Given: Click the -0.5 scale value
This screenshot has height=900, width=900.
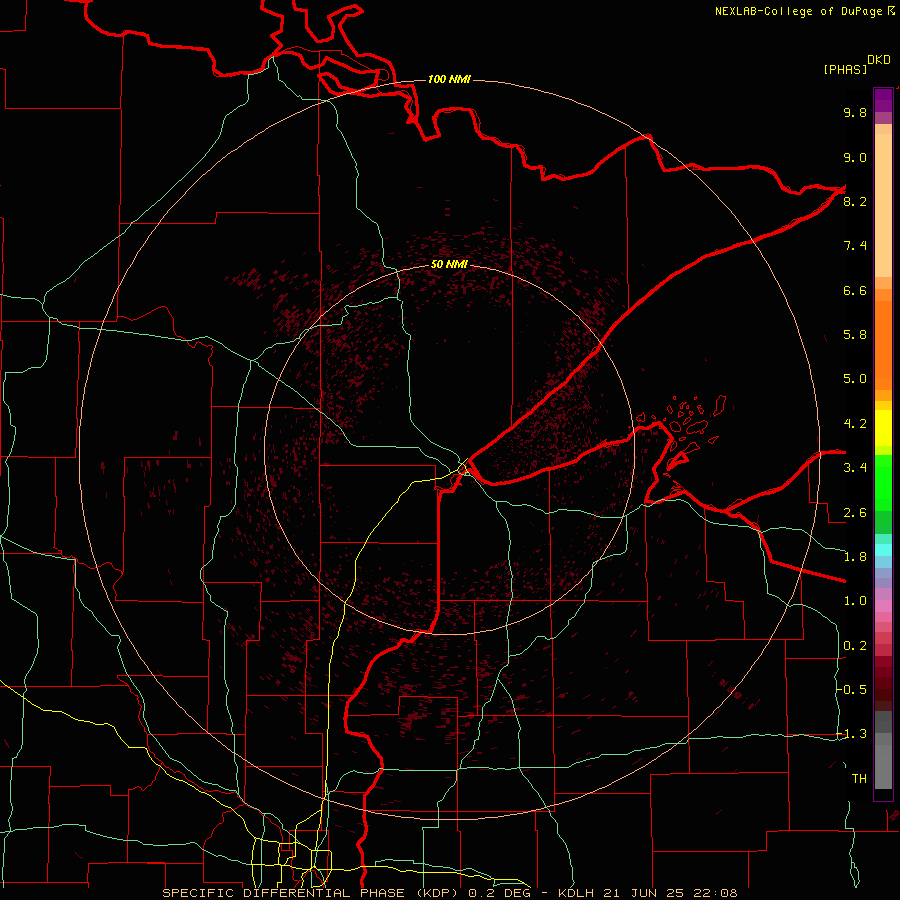Looking at the screenshot, I should point(852,689).
